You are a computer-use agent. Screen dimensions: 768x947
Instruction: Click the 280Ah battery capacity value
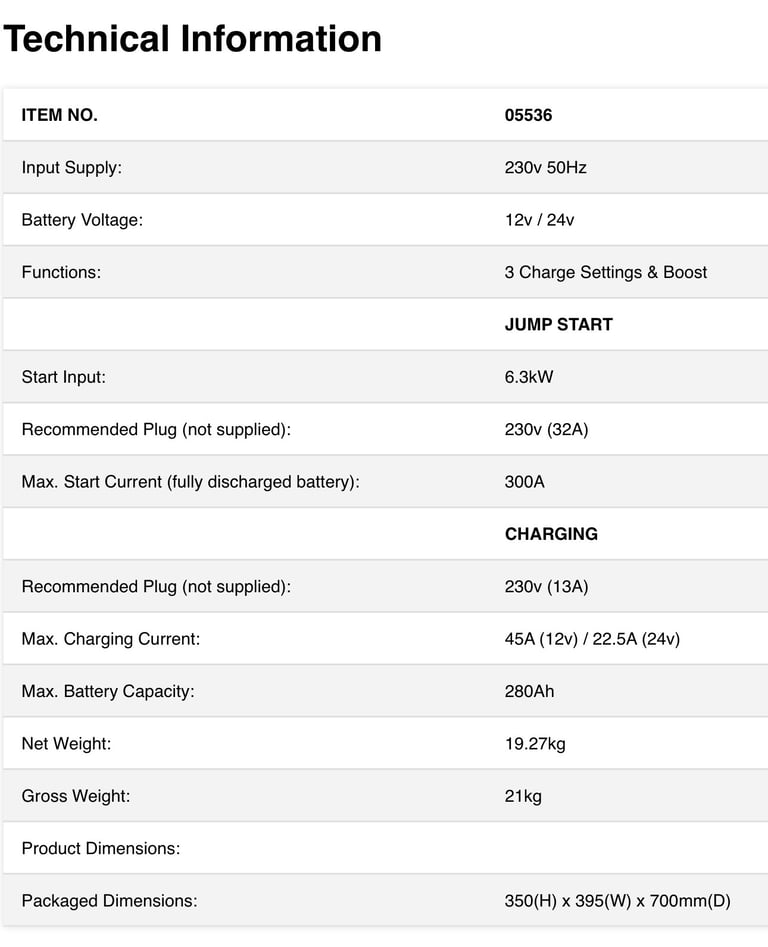click(x=530, y=691)
